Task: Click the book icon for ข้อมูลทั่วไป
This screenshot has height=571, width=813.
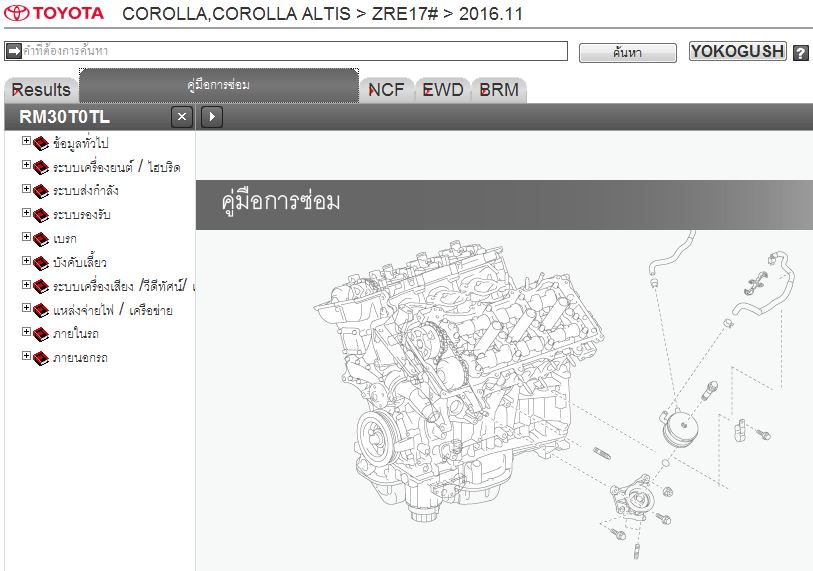Action: tap(41, 144)
